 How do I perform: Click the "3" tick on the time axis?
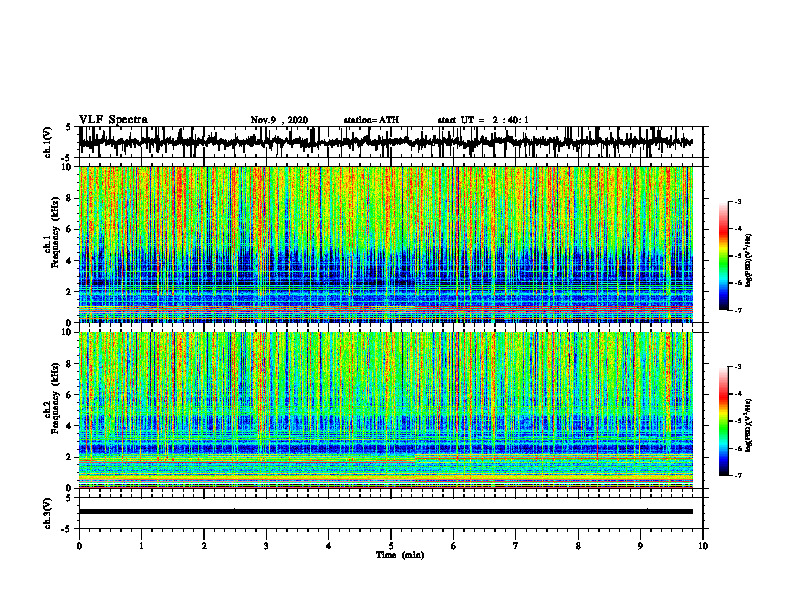pyautogui.click(x=266, y=546)
